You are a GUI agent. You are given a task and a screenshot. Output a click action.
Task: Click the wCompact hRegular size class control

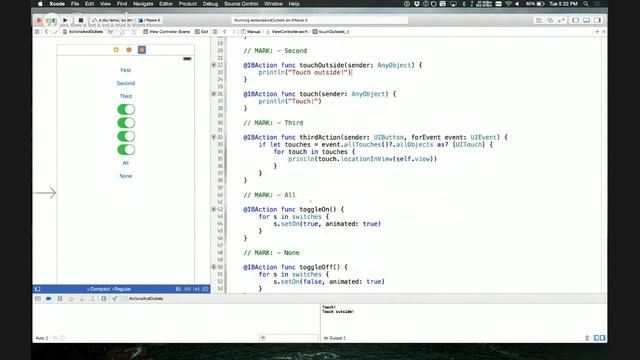click(109, 289)
